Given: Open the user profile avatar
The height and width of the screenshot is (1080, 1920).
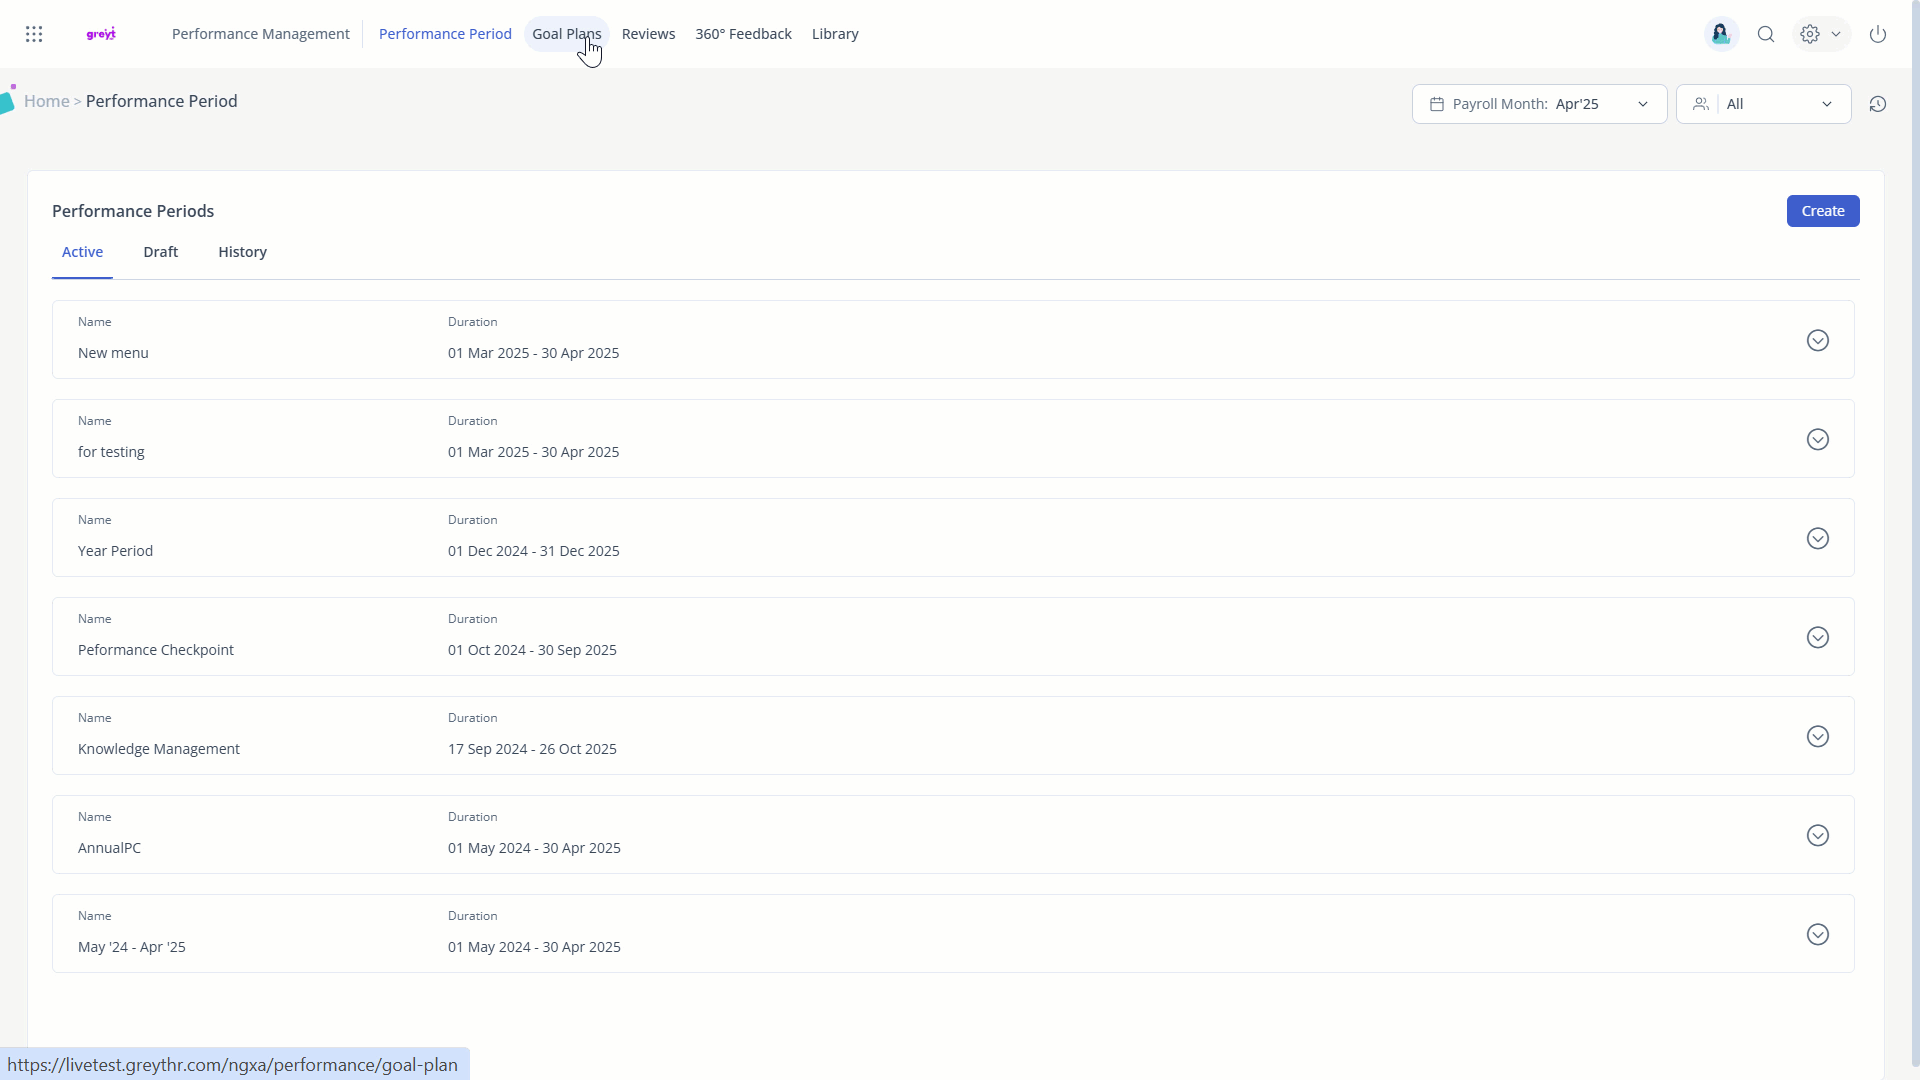Looking at the screenshot, I should click(x=1721, y=34).
